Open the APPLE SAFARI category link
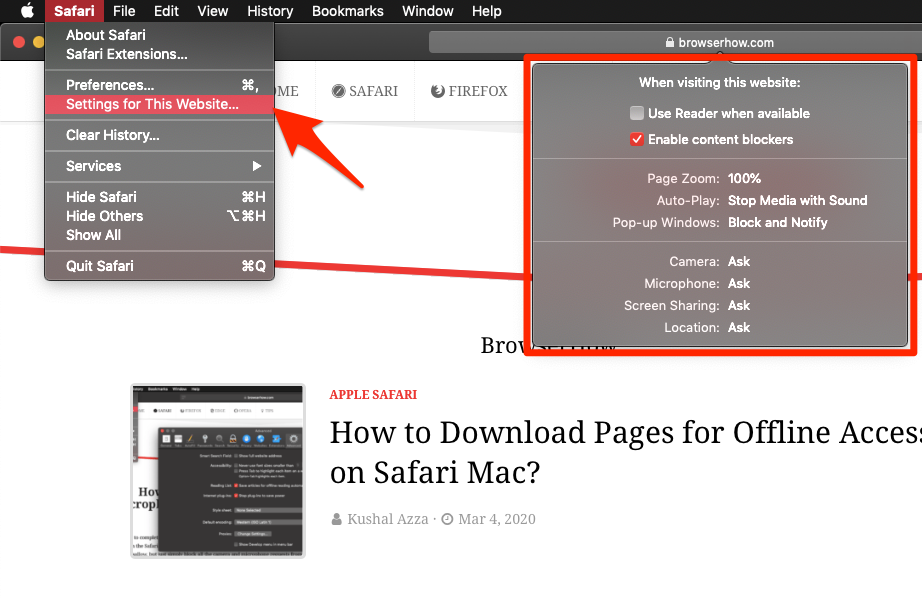Screen dimensions: 922x599 coord(373,395)
